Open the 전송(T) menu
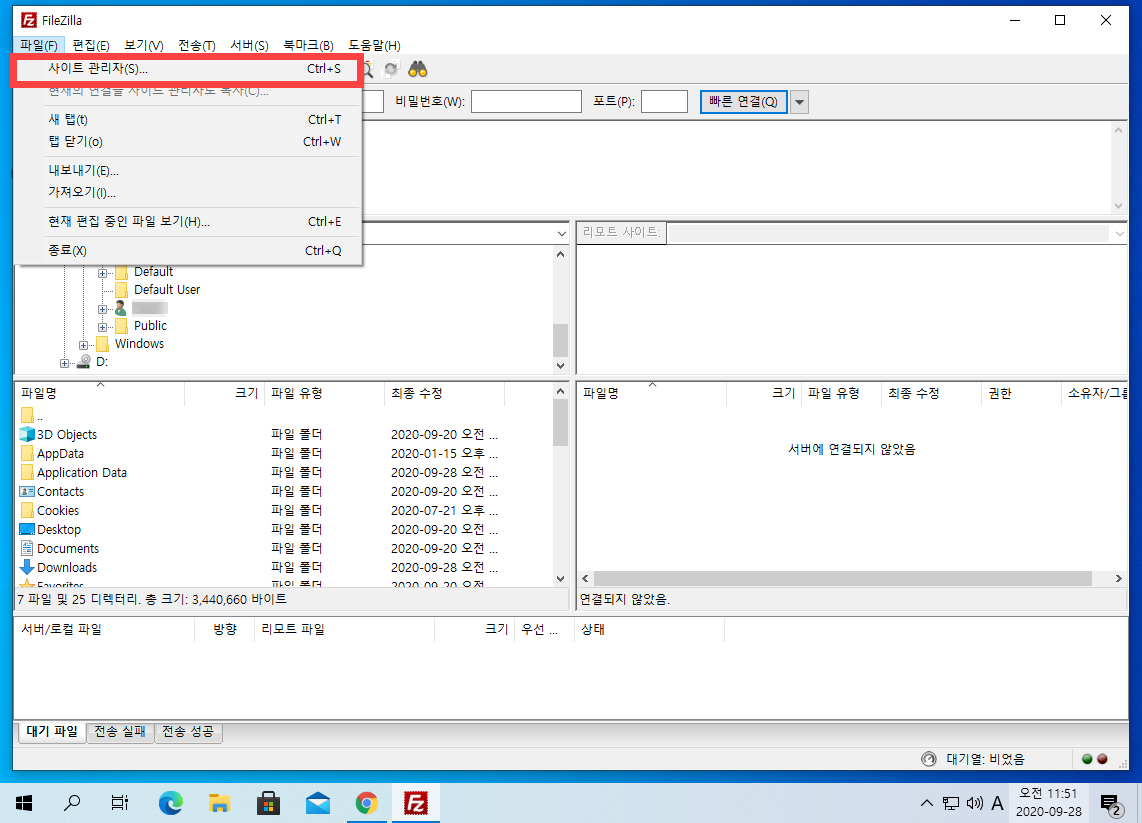This screenshot has height=823, width=1142. coord(197,45)
